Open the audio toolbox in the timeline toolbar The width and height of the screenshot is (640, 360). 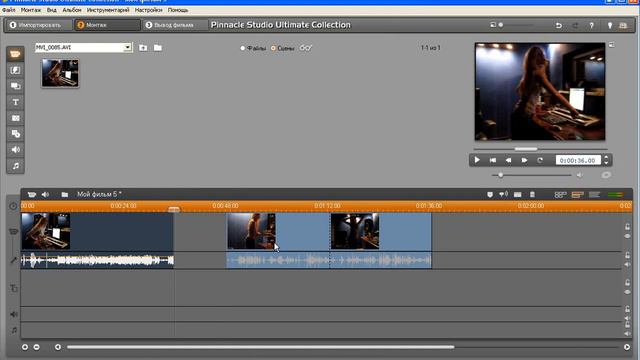coord(45,194)
